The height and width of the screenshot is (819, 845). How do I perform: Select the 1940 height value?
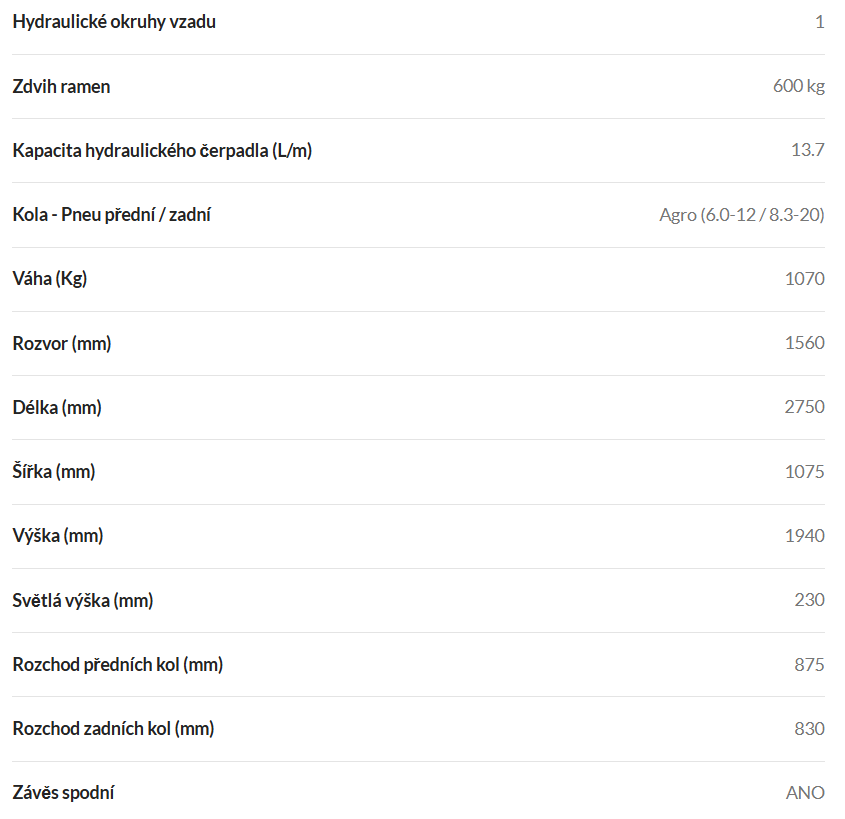coord(805,536)
